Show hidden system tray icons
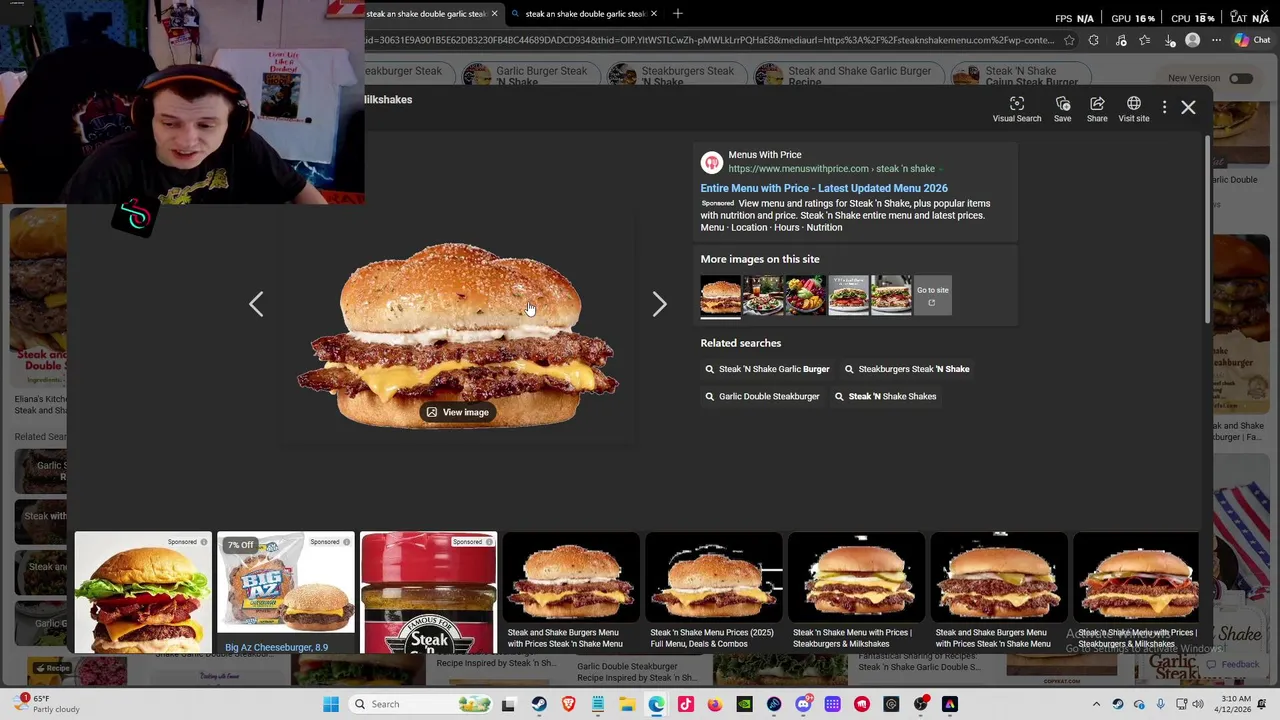 (1096, 704)
